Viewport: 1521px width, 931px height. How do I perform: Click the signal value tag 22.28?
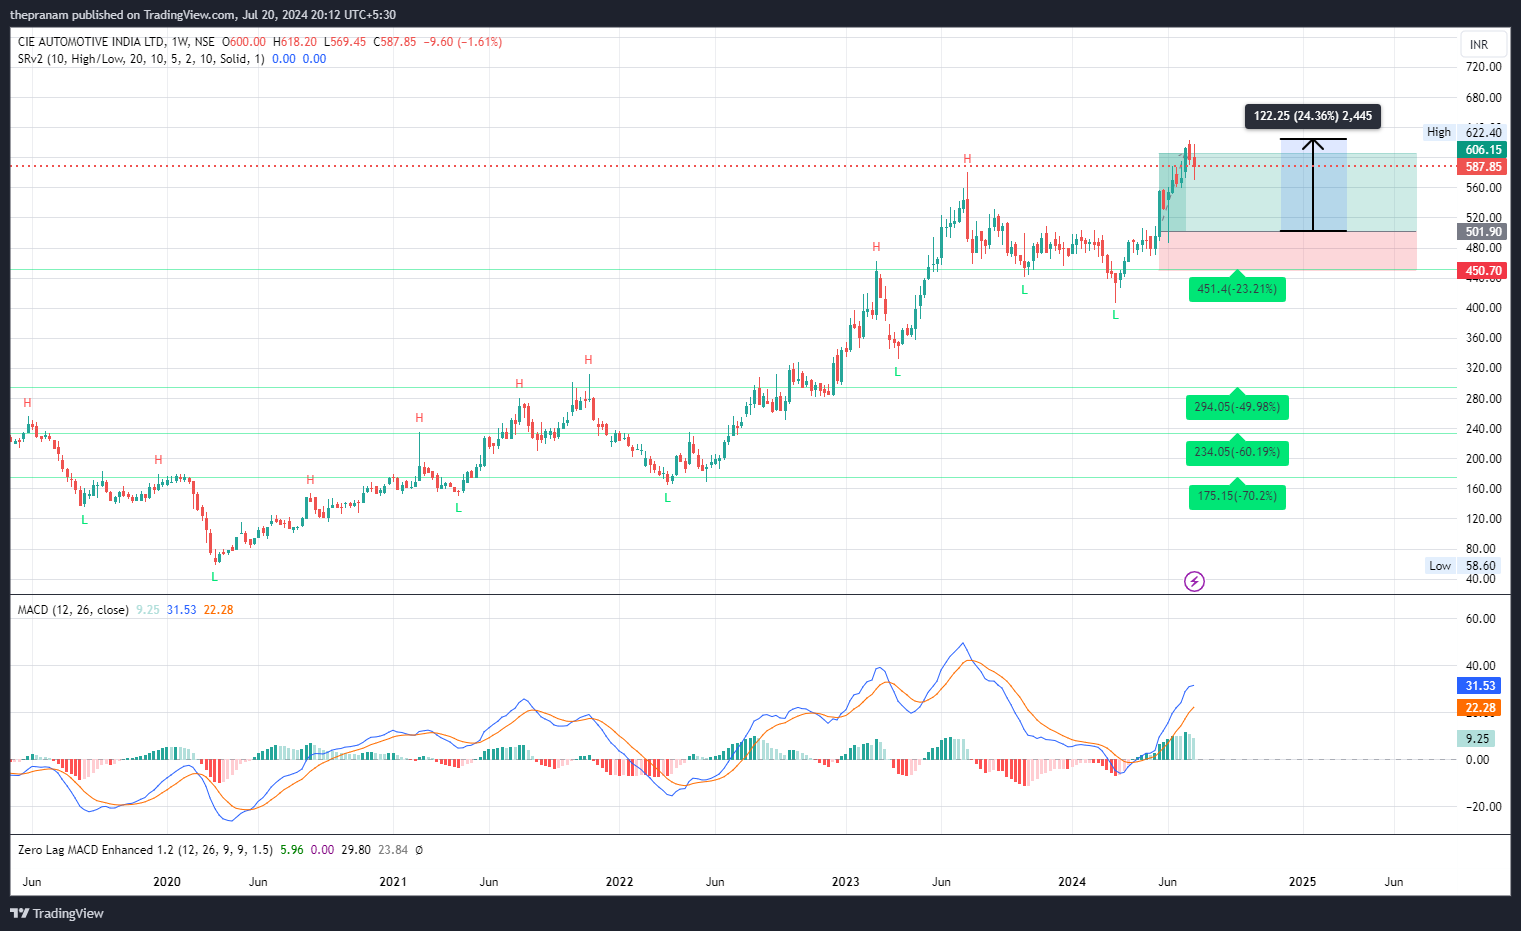click(x=1480, y=708)
